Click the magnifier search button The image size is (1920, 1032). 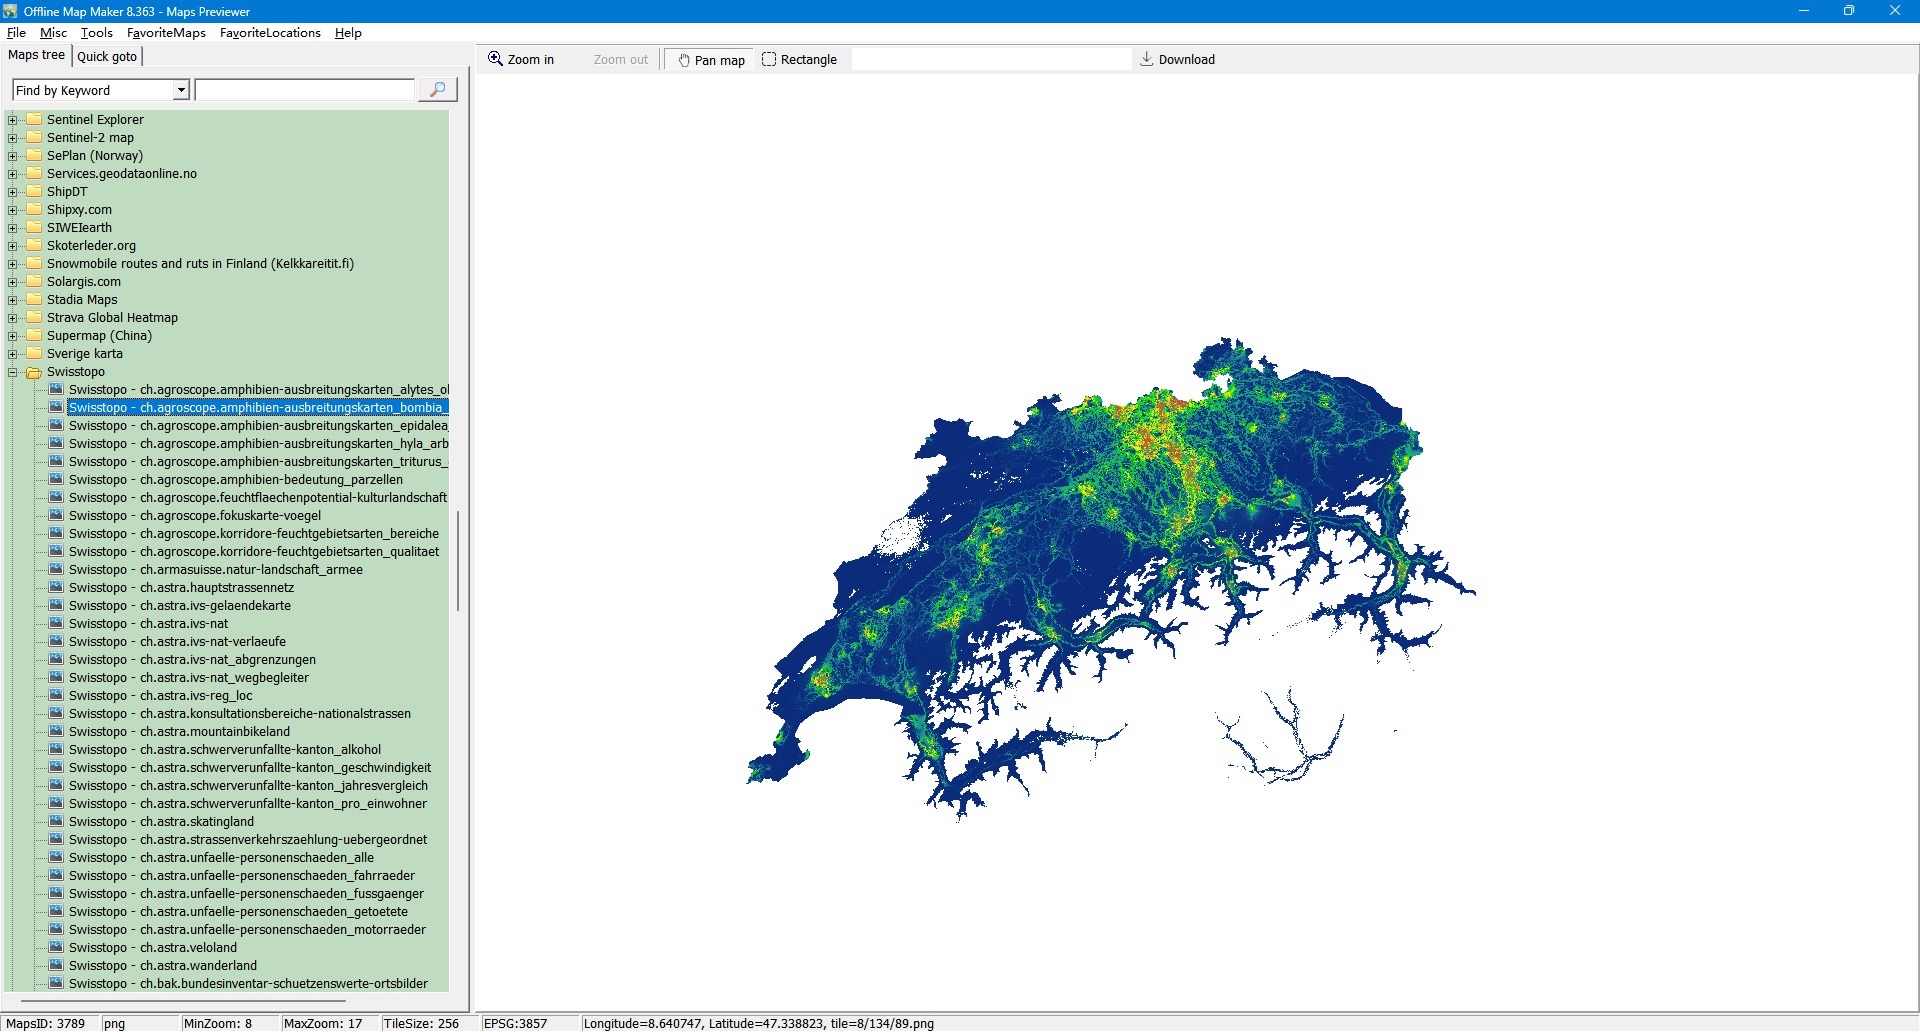(437, 90)
